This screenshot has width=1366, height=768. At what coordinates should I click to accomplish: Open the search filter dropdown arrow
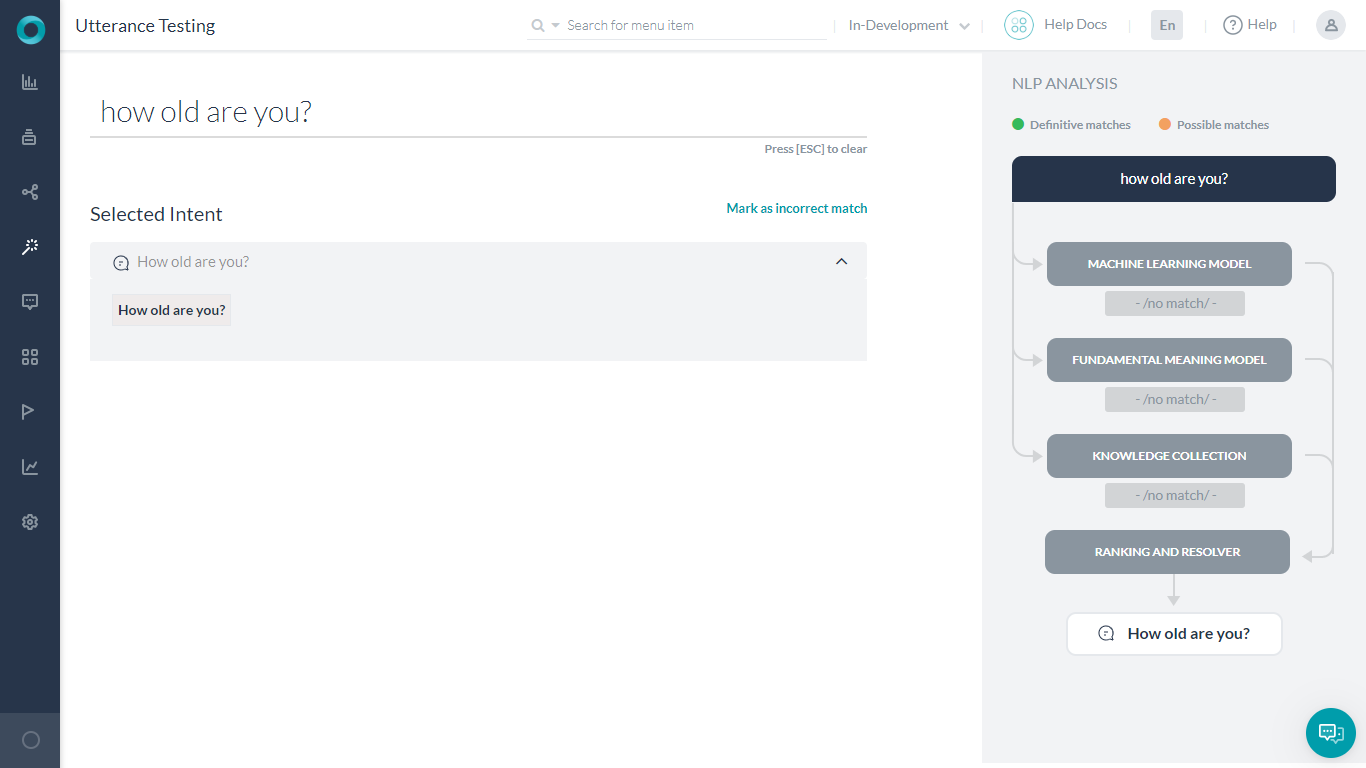[x=553, y=25]
